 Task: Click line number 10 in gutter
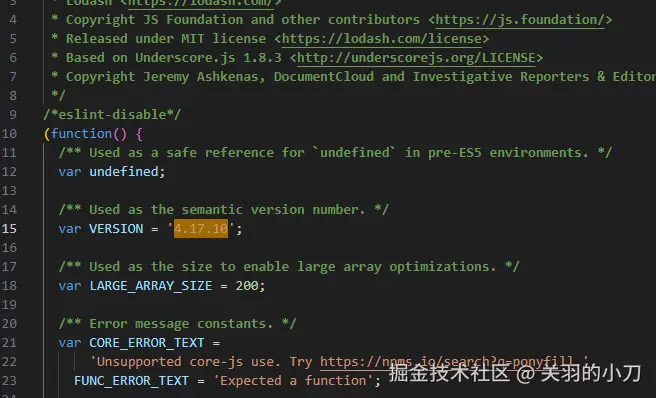pyautogui.click(x=9, y=134)
